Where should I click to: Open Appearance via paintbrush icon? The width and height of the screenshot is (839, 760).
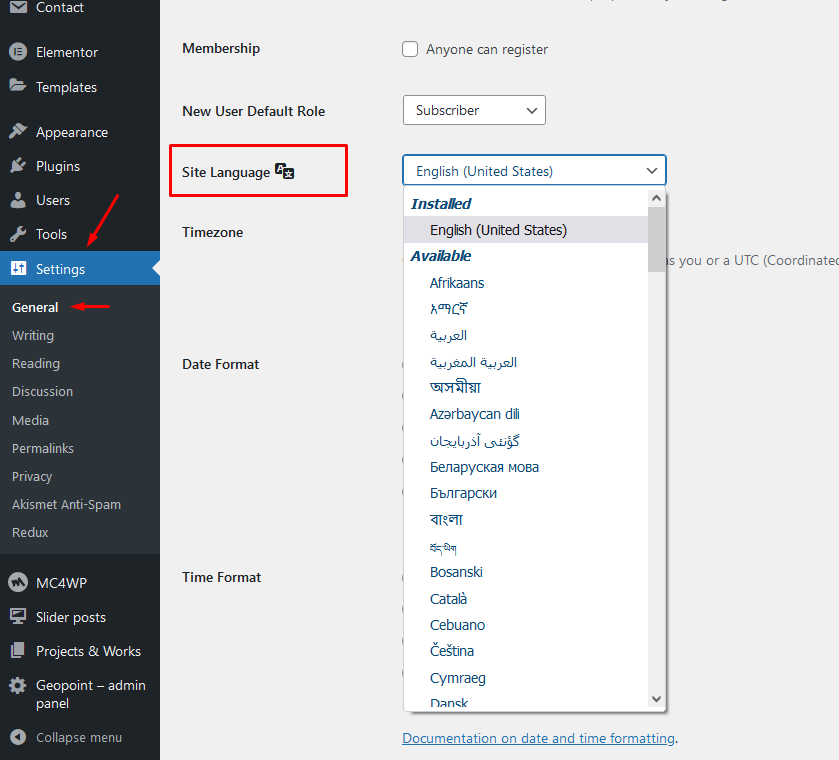17,132
